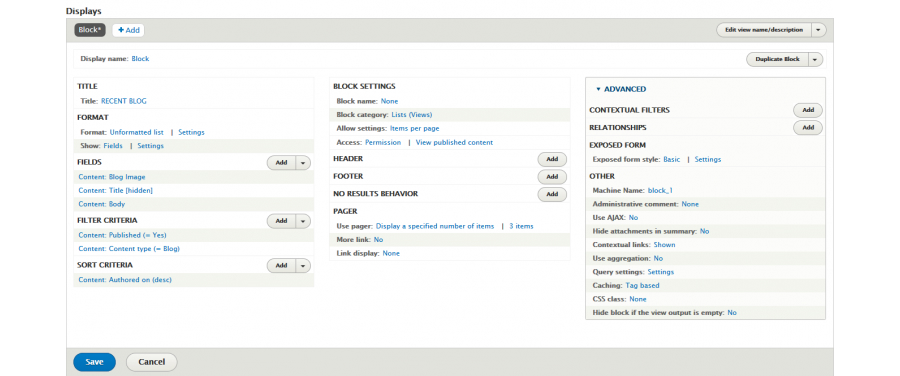Save the view
Screen dimensions: 900x376
(x=94, y=362)
